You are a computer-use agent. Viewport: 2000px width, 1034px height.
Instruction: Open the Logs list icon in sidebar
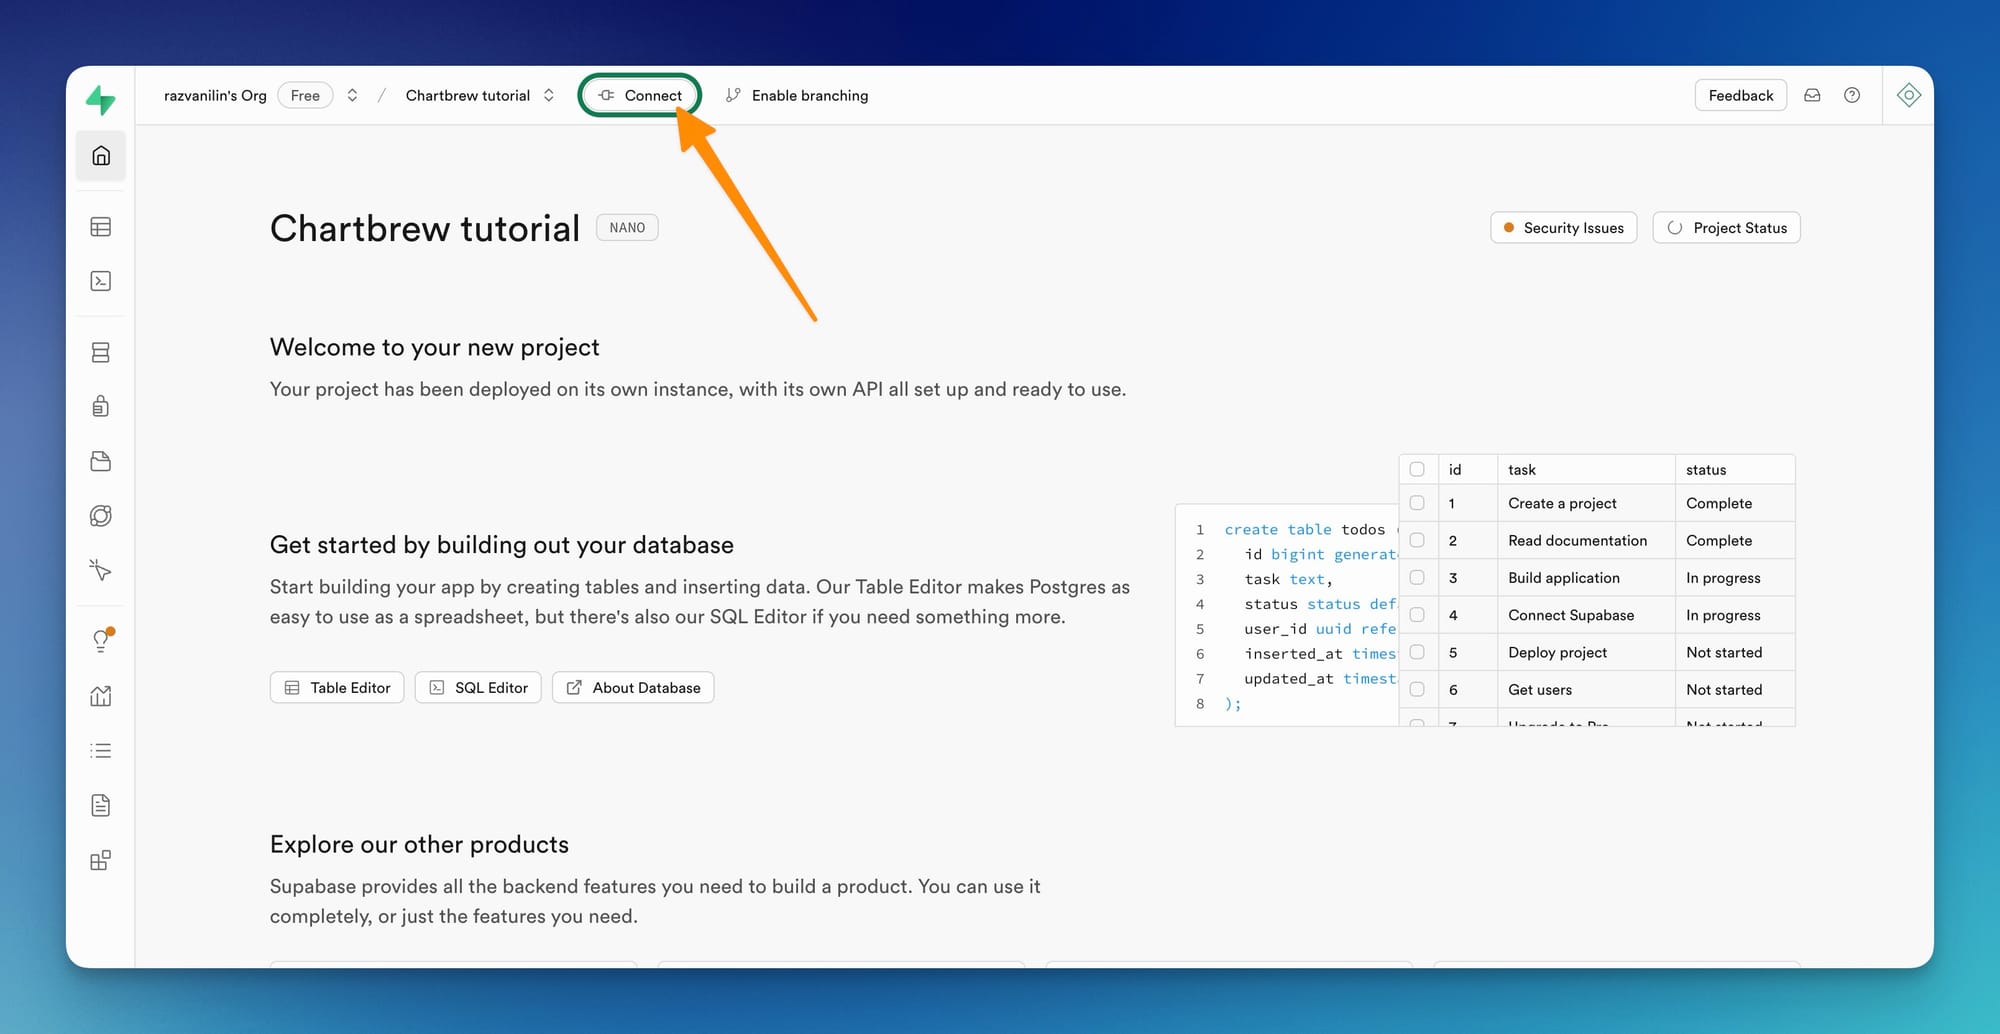tap(100, 750)
